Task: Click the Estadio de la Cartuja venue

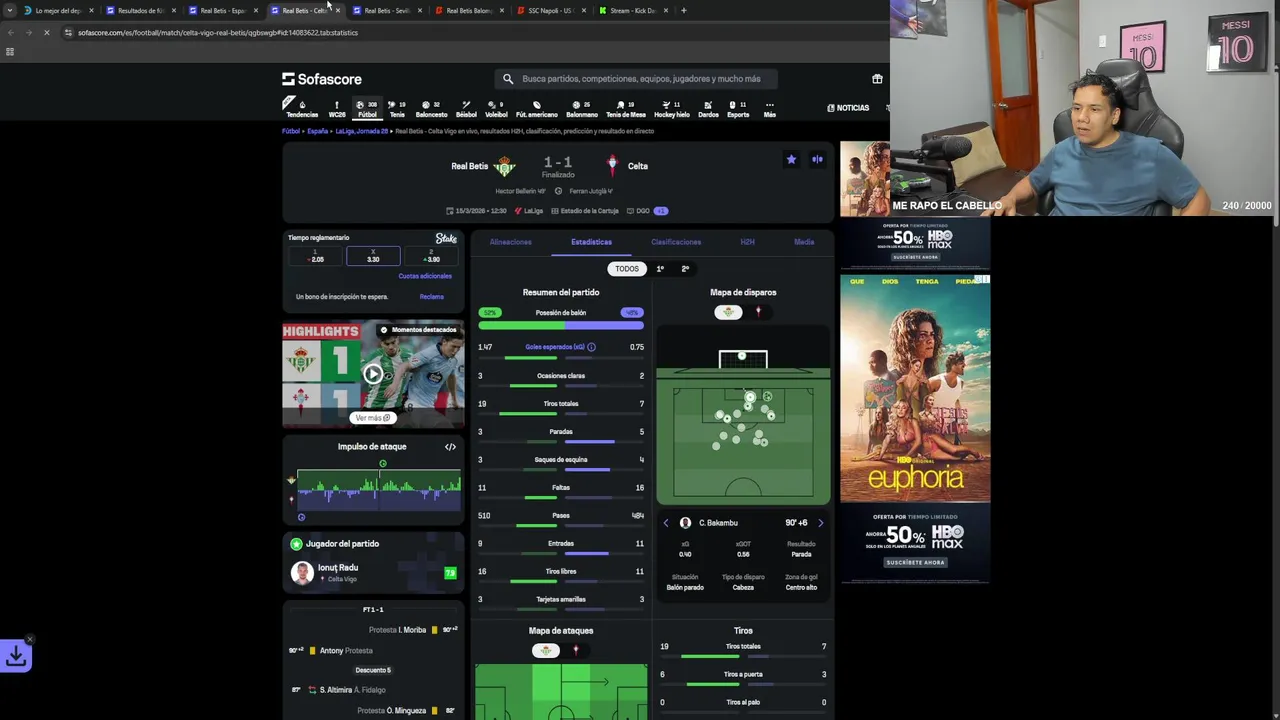Action: tap(585, 211)
